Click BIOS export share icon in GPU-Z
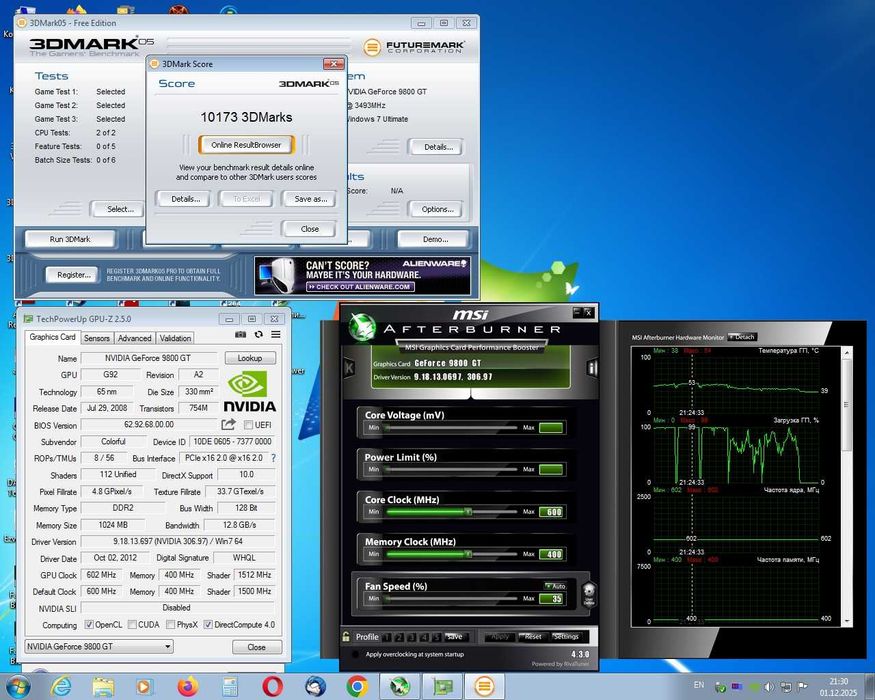The height and width of the screenshot is (700, 875). pos(228,425)
